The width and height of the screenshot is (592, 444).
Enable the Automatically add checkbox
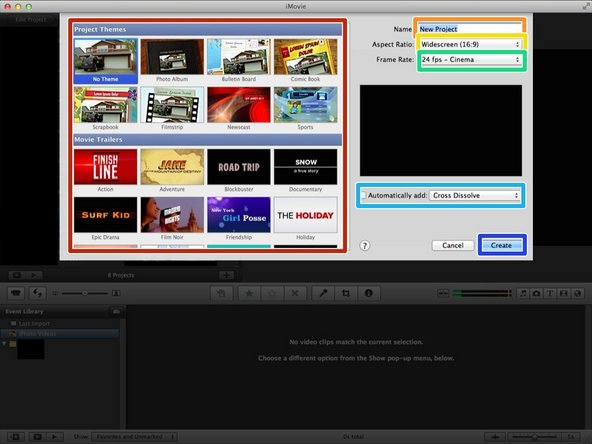coord(363,195)
